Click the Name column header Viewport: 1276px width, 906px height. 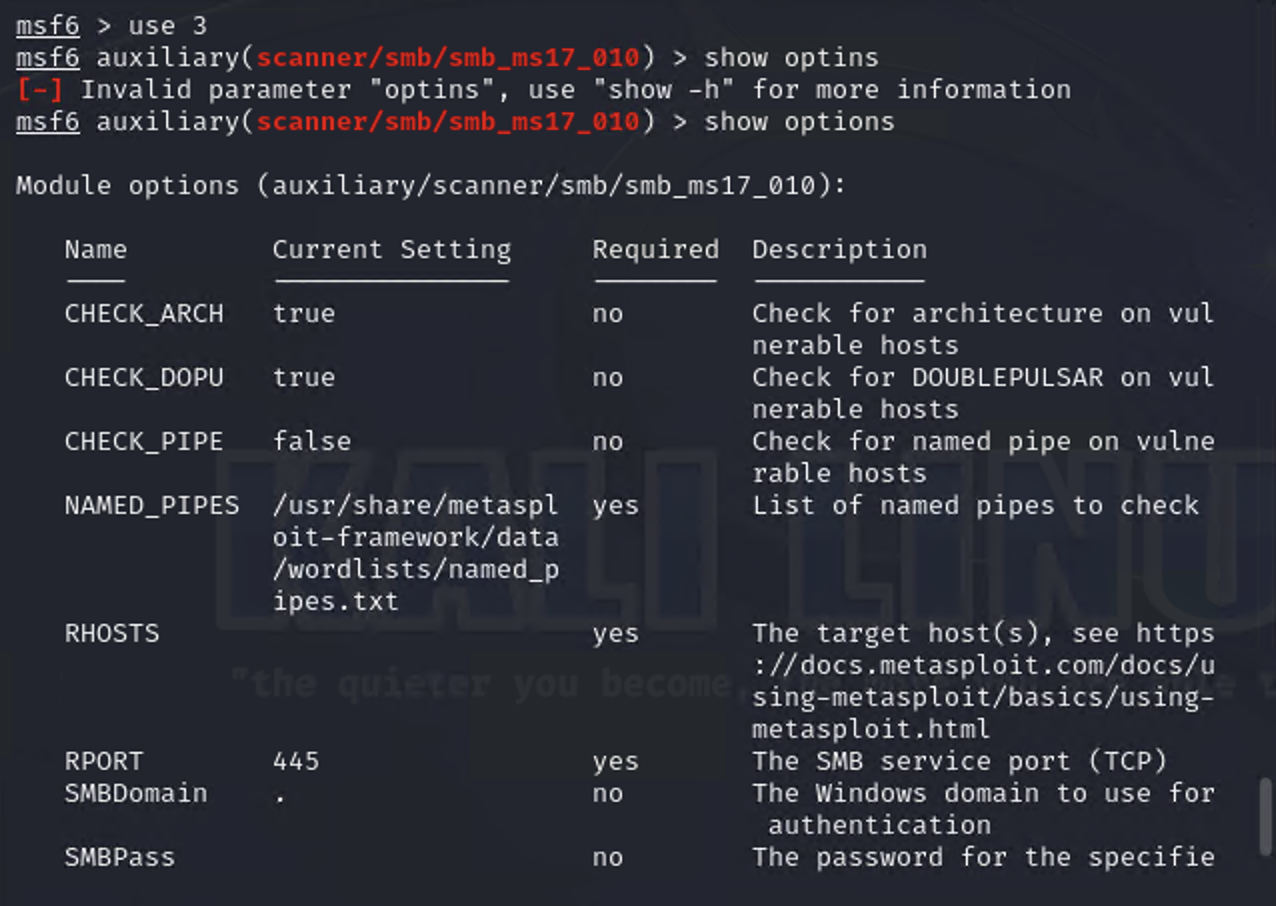96,249
